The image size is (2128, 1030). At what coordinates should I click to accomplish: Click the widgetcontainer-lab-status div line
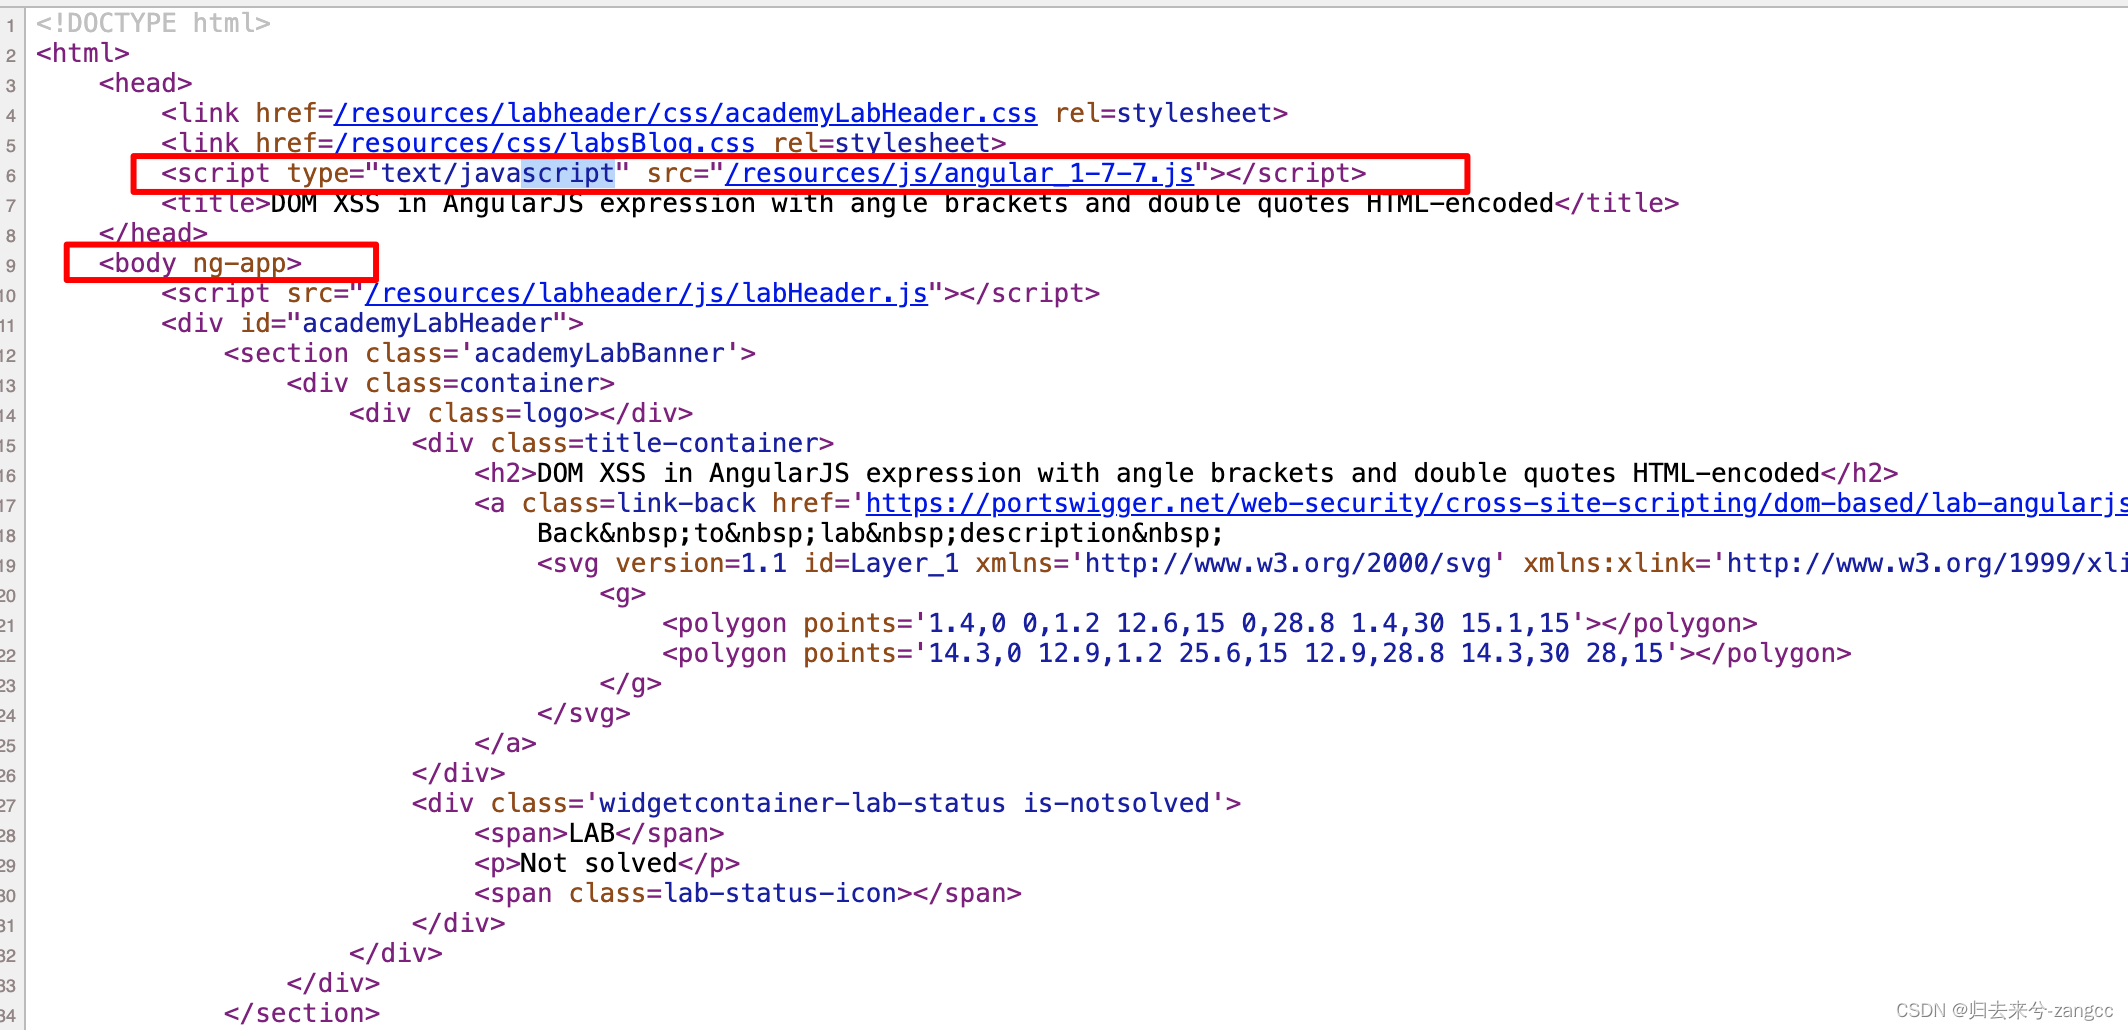point(826,803)
